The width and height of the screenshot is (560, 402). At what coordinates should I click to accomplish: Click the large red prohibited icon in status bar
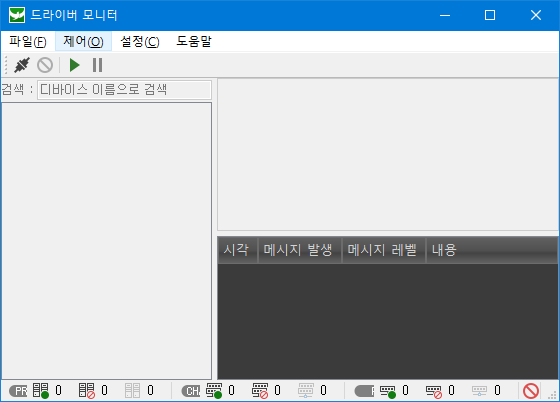coord(531,391)
